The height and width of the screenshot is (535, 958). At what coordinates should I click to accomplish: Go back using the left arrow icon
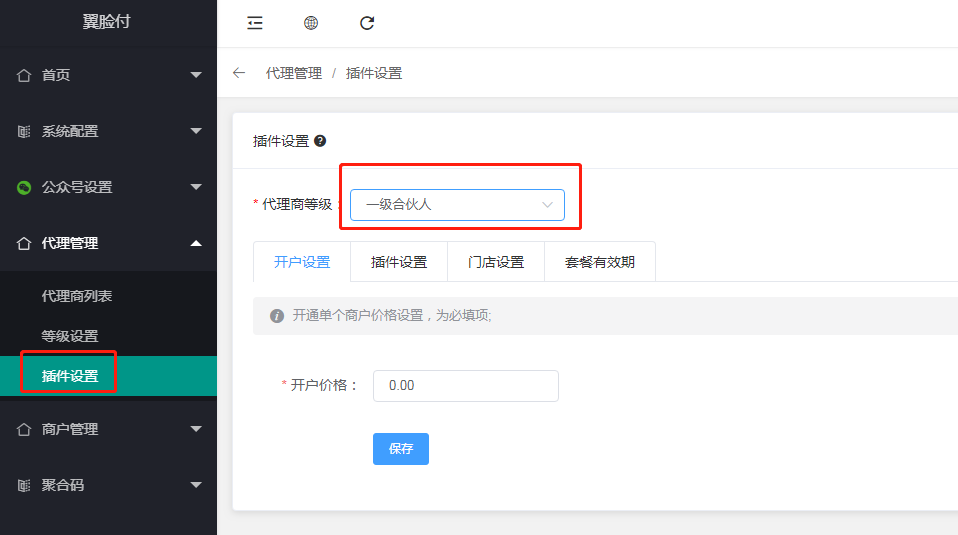(239, 73)
